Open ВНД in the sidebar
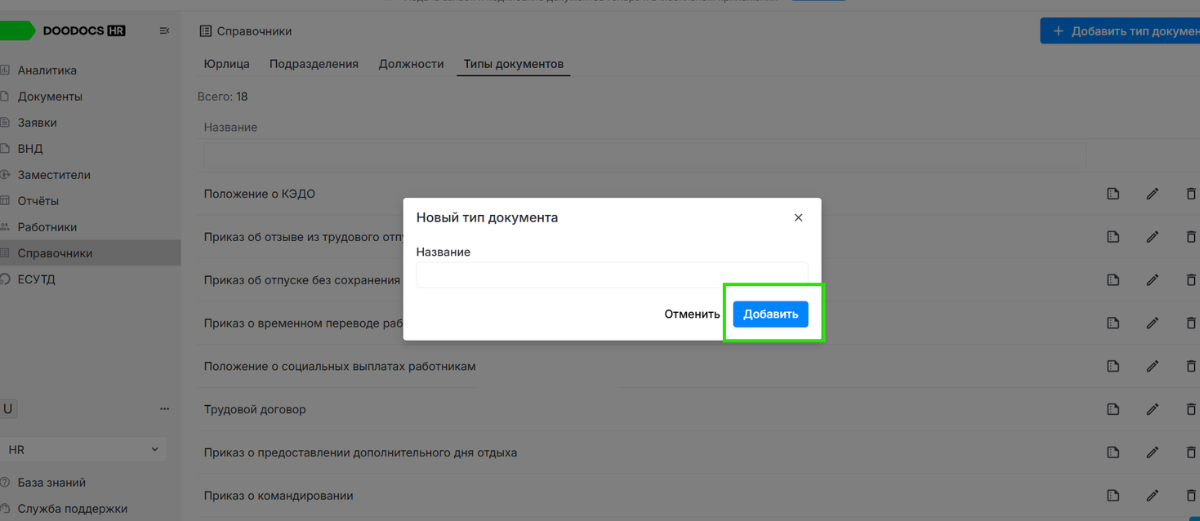The height and width of the screenshot is (521, 1200). (x=30, y=148)
